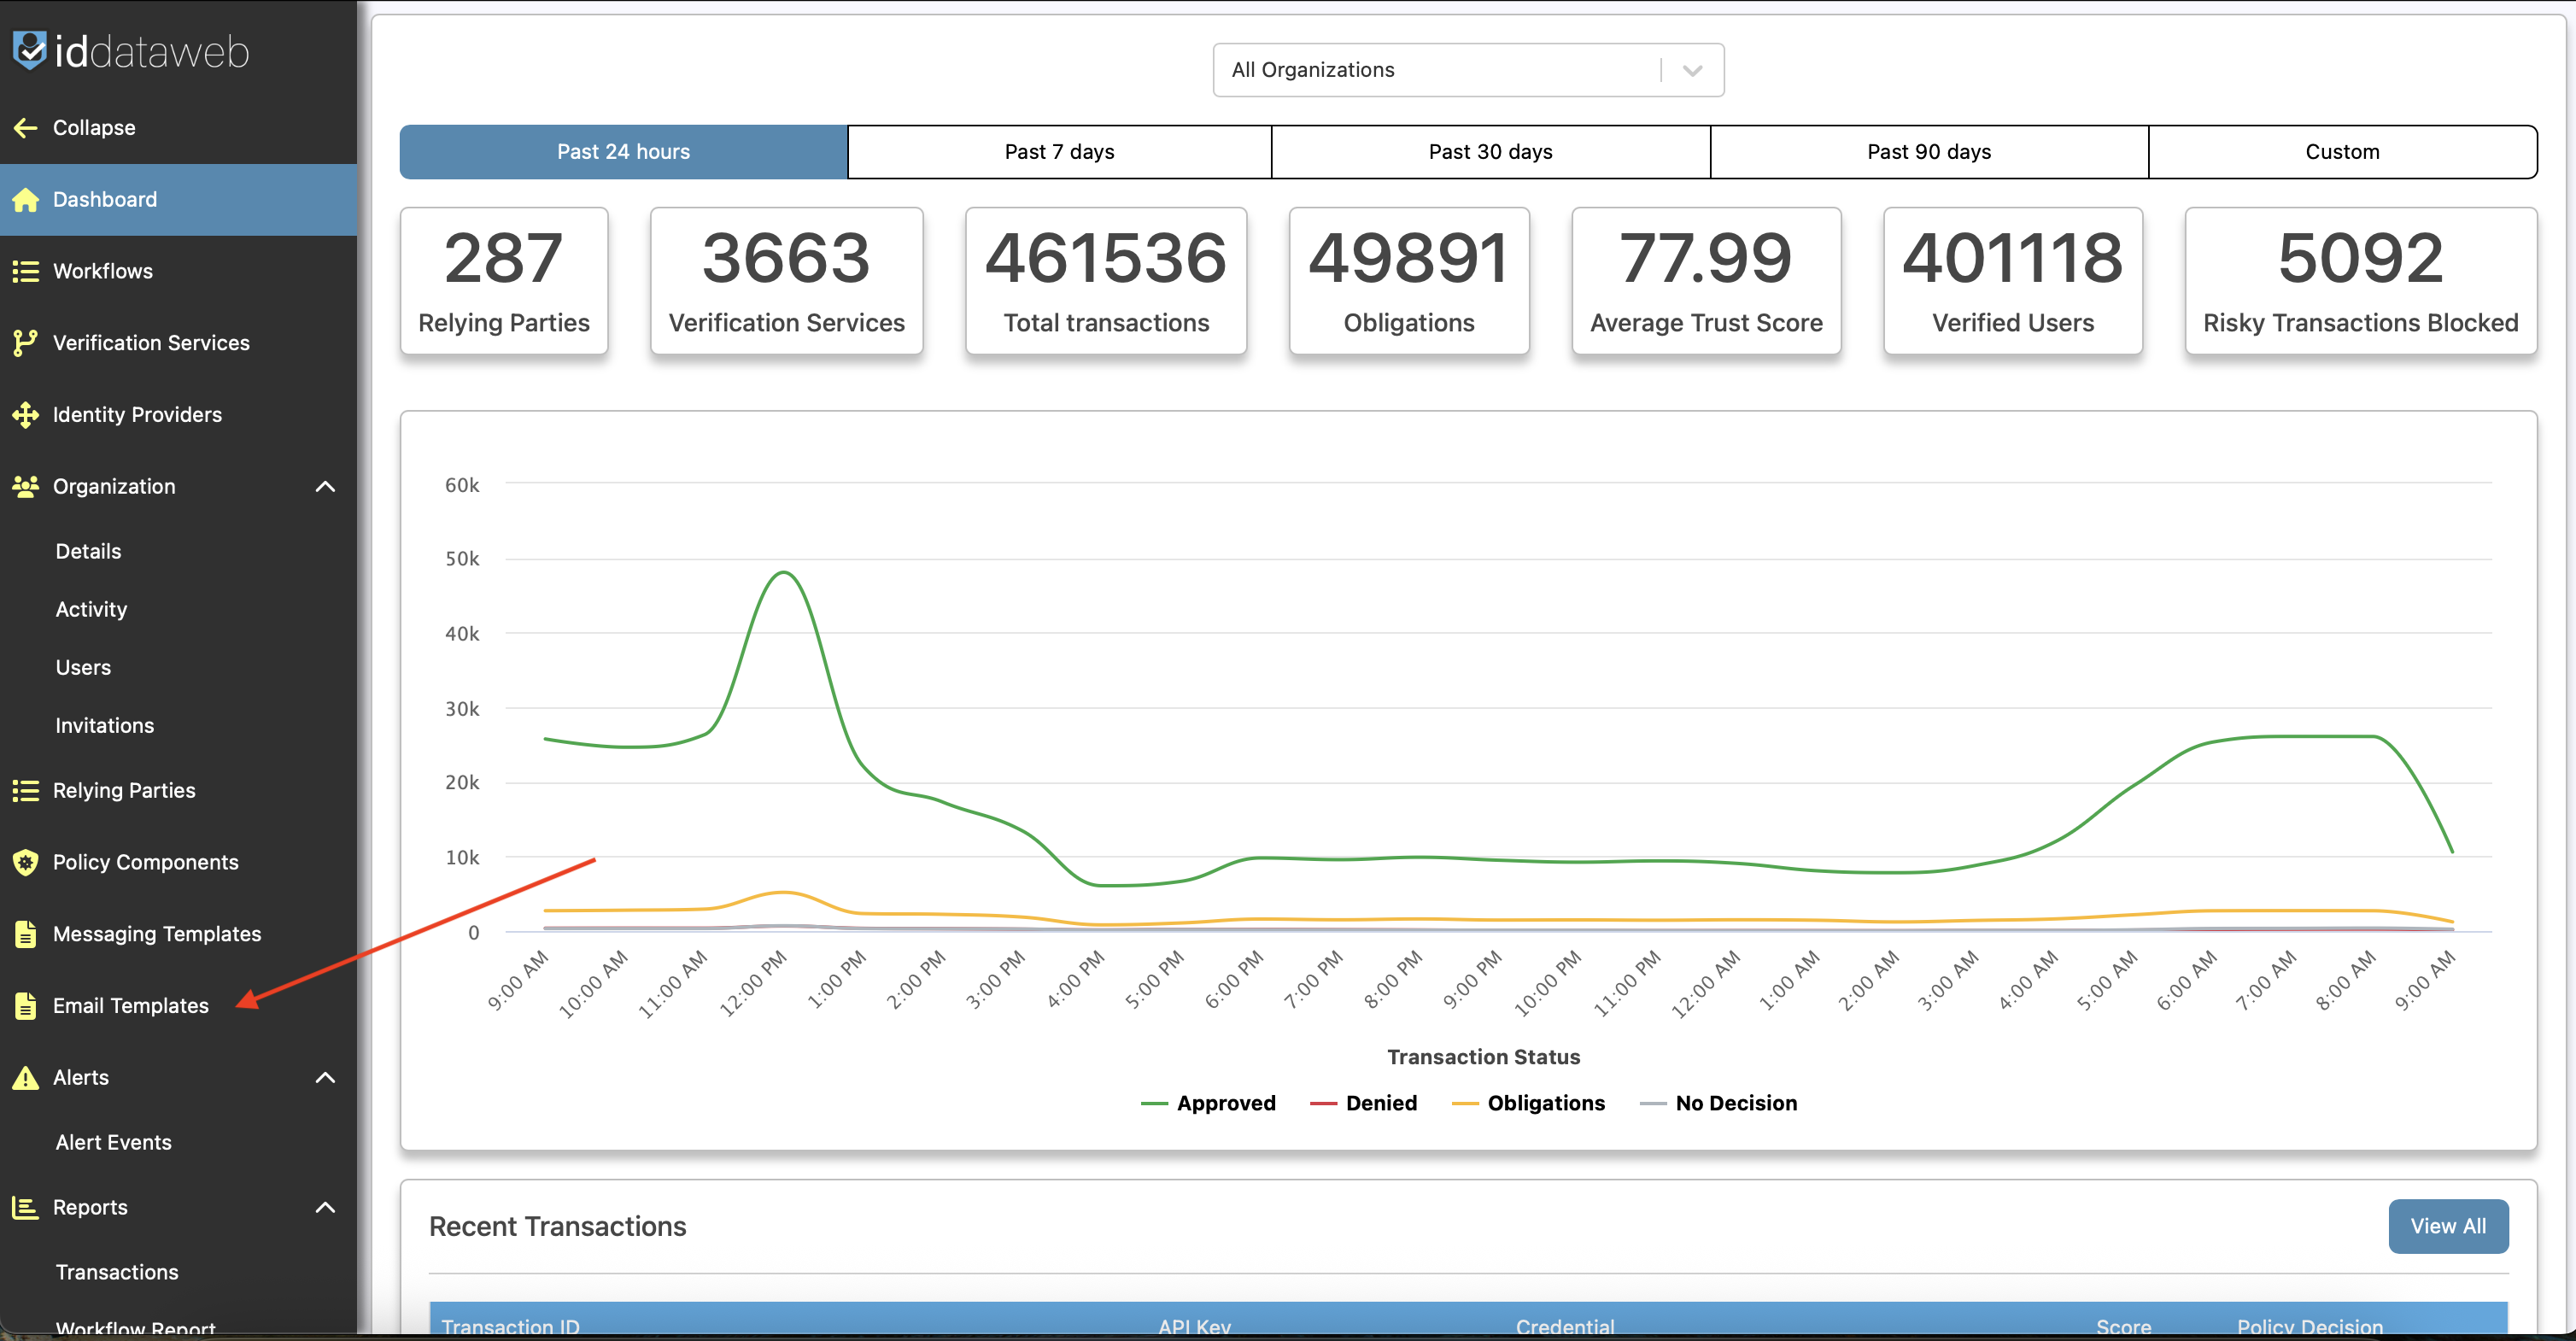
Task: Click the Workflows list icon
Action: coord(26,271)
